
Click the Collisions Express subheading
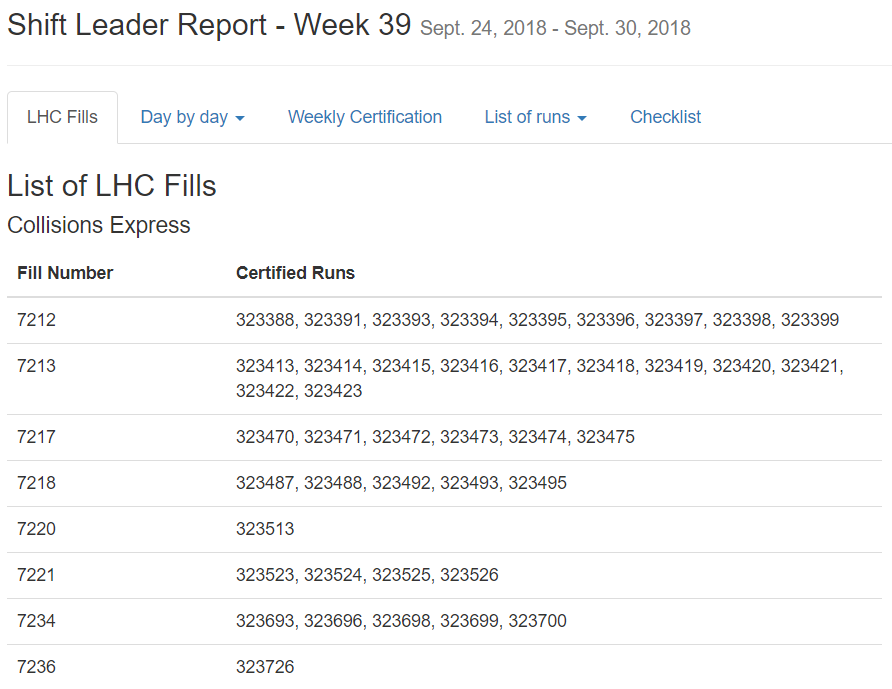[99, 225]
